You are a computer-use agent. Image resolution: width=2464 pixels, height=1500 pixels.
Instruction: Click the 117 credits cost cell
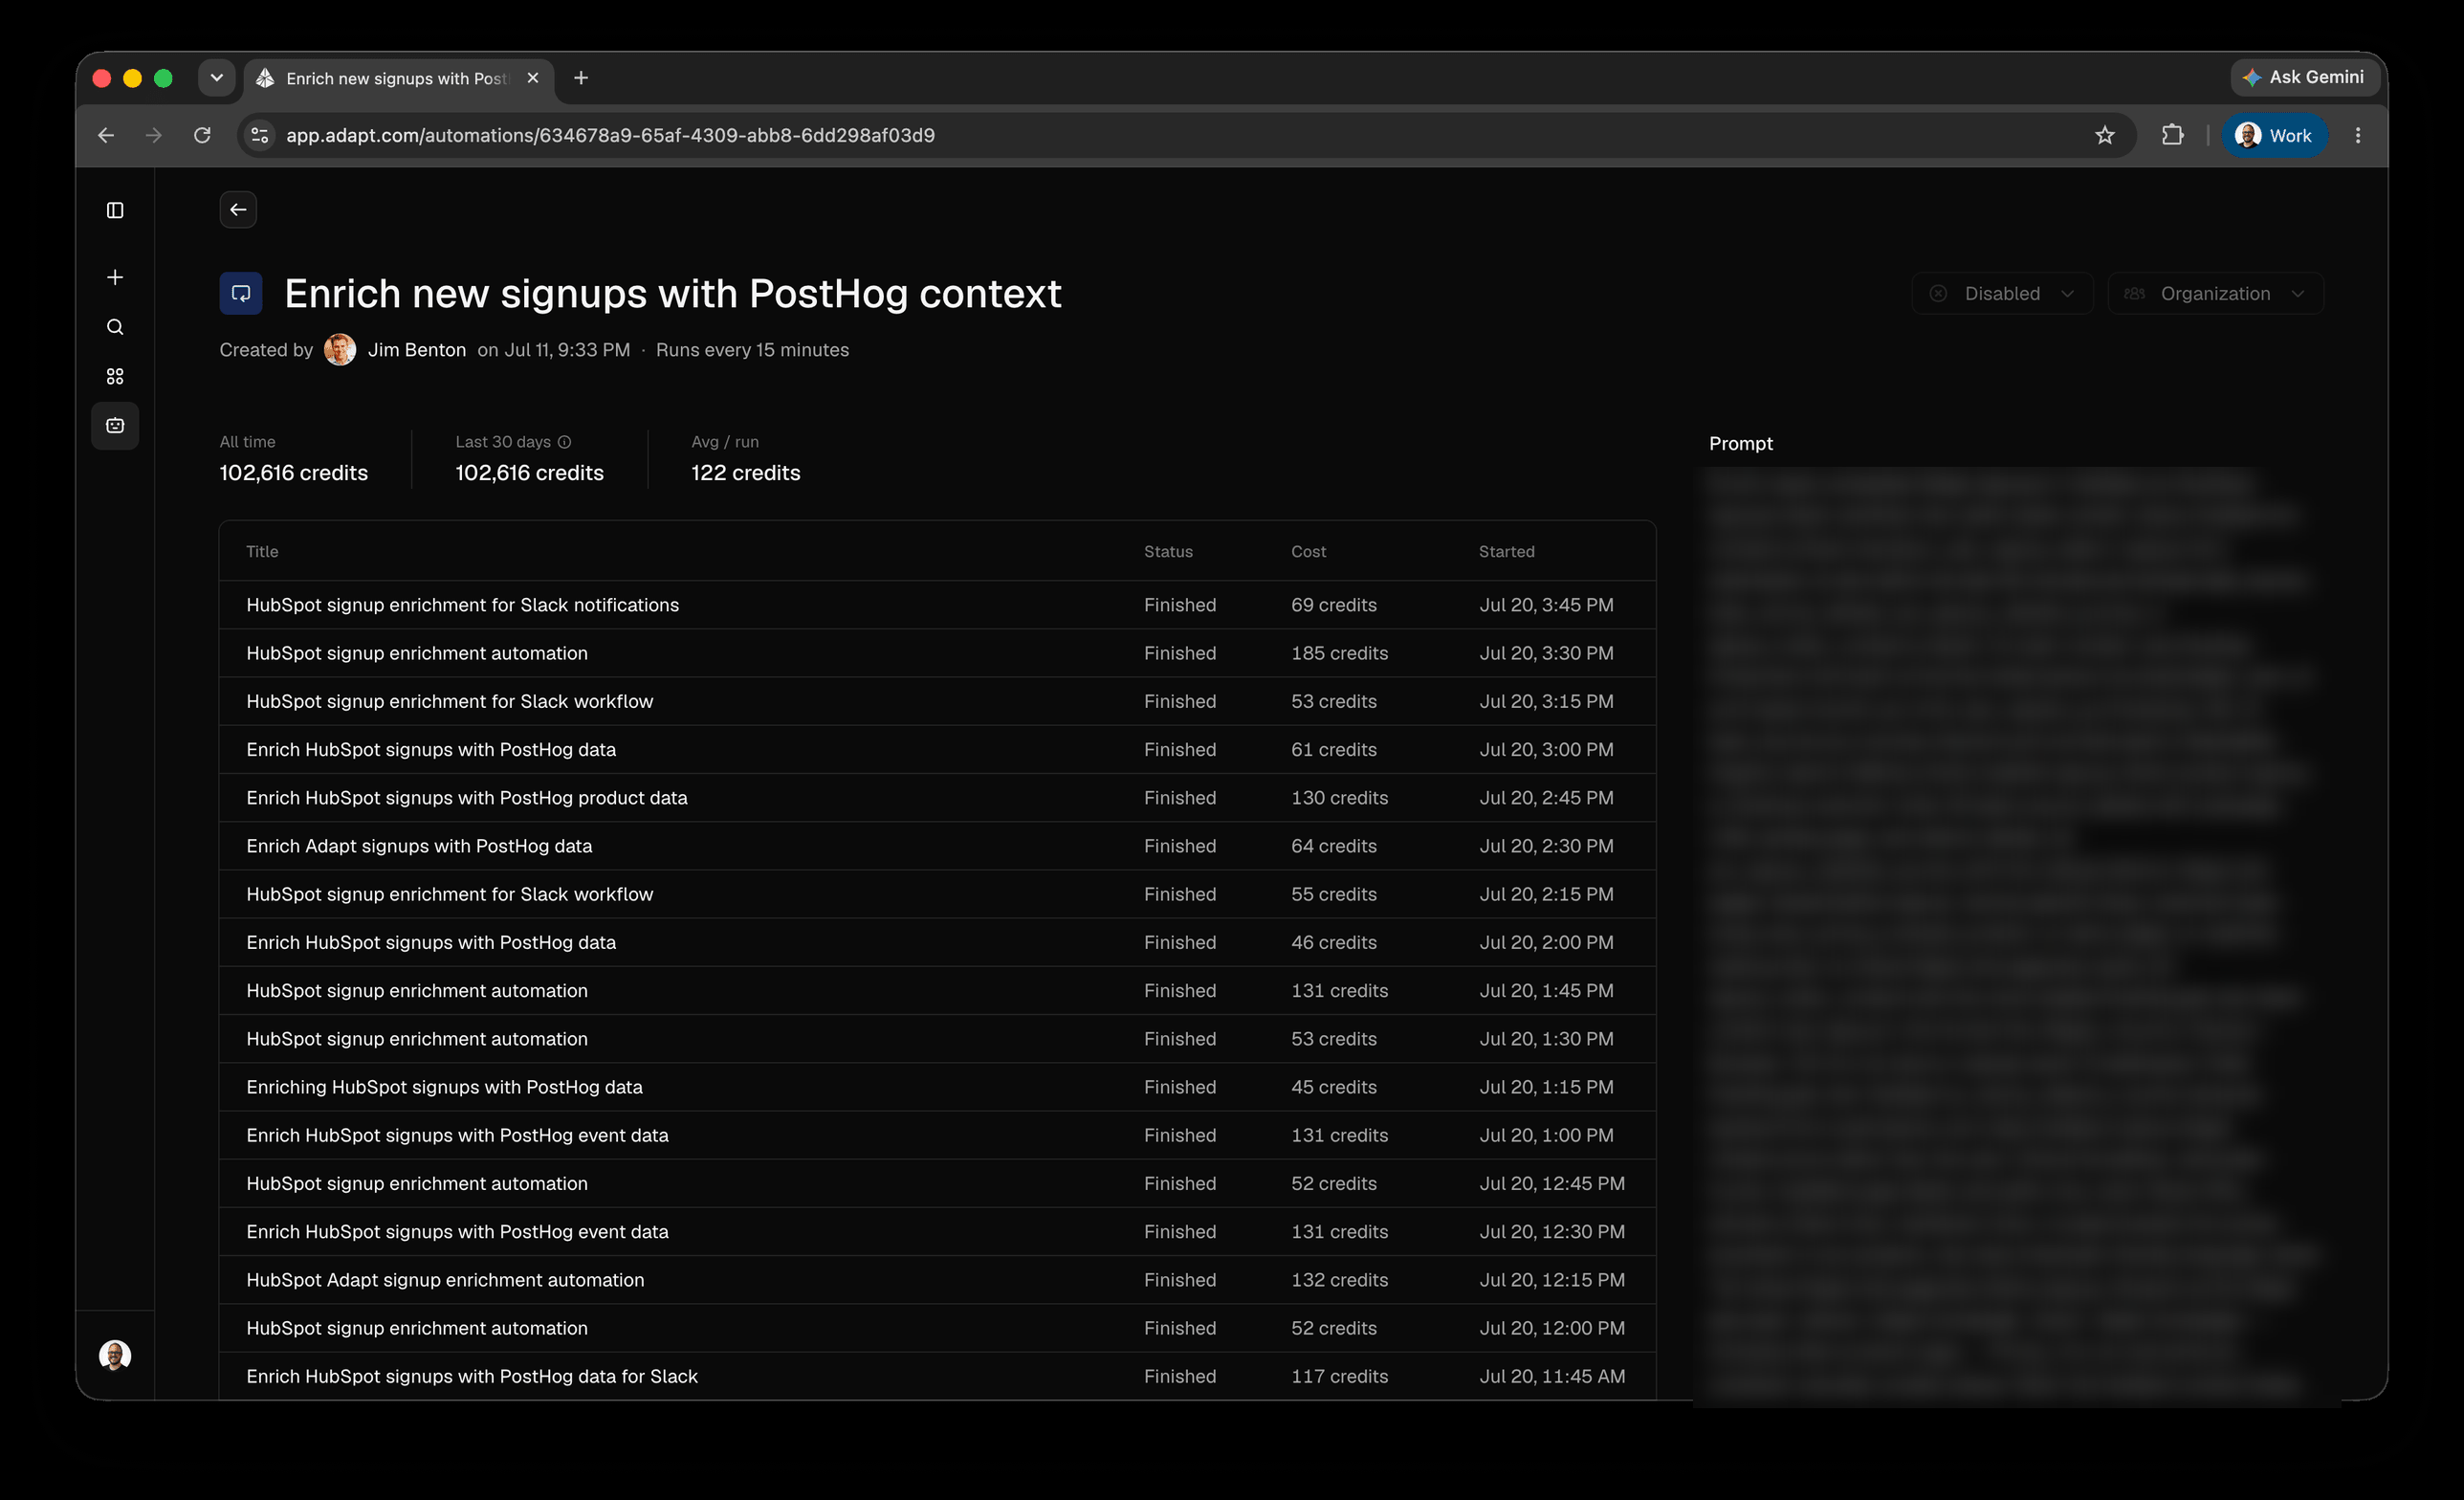tap(1339, 1376)
